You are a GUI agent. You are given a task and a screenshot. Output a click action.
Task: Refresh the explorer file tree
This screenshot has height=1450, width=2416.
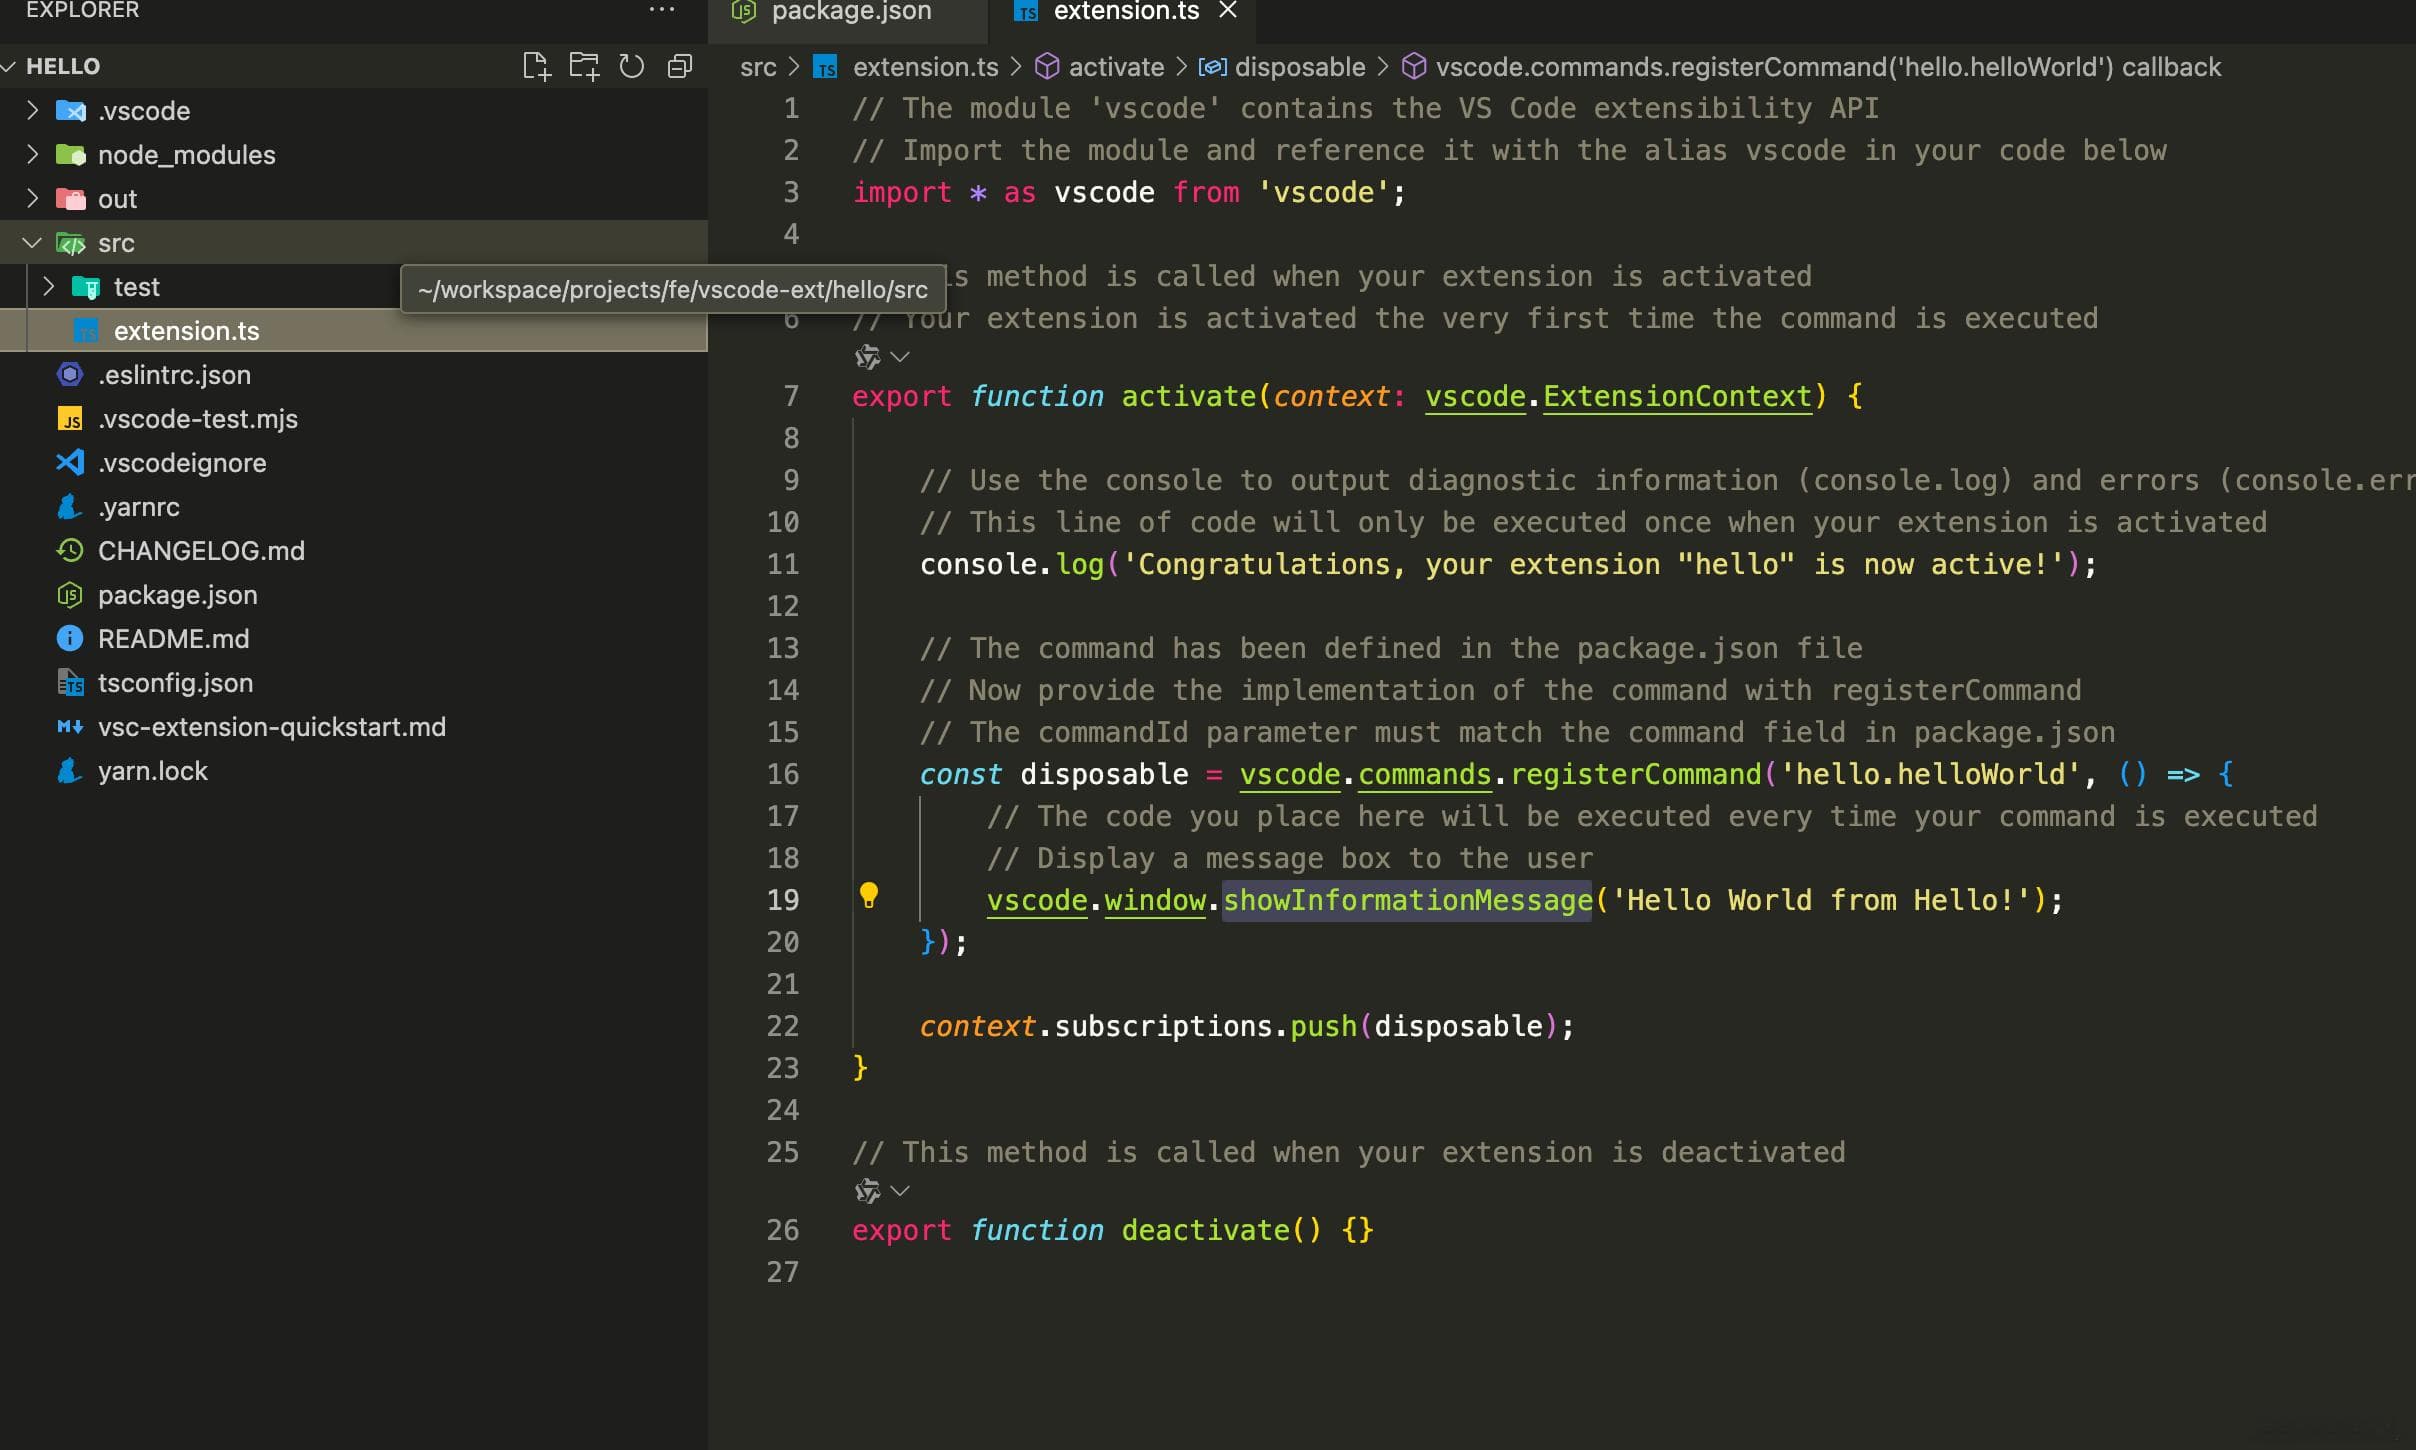(x=632, y=66)
